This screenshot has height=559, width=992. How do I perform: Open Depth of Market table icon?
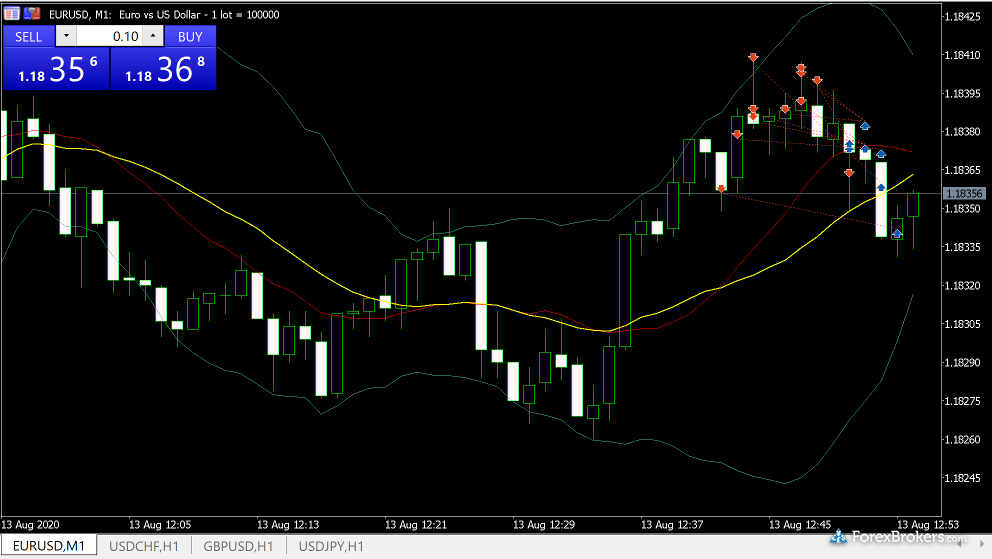click(12, 13)
